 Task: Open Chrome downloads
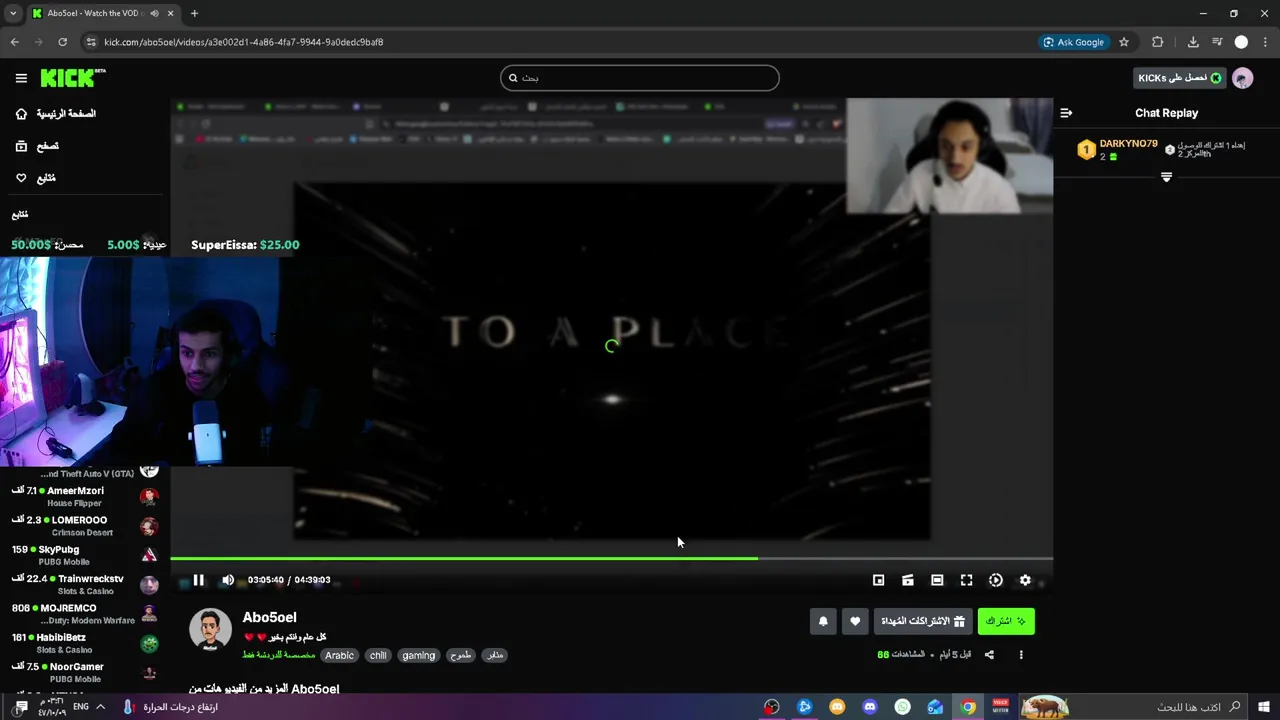pos(1193,42)
